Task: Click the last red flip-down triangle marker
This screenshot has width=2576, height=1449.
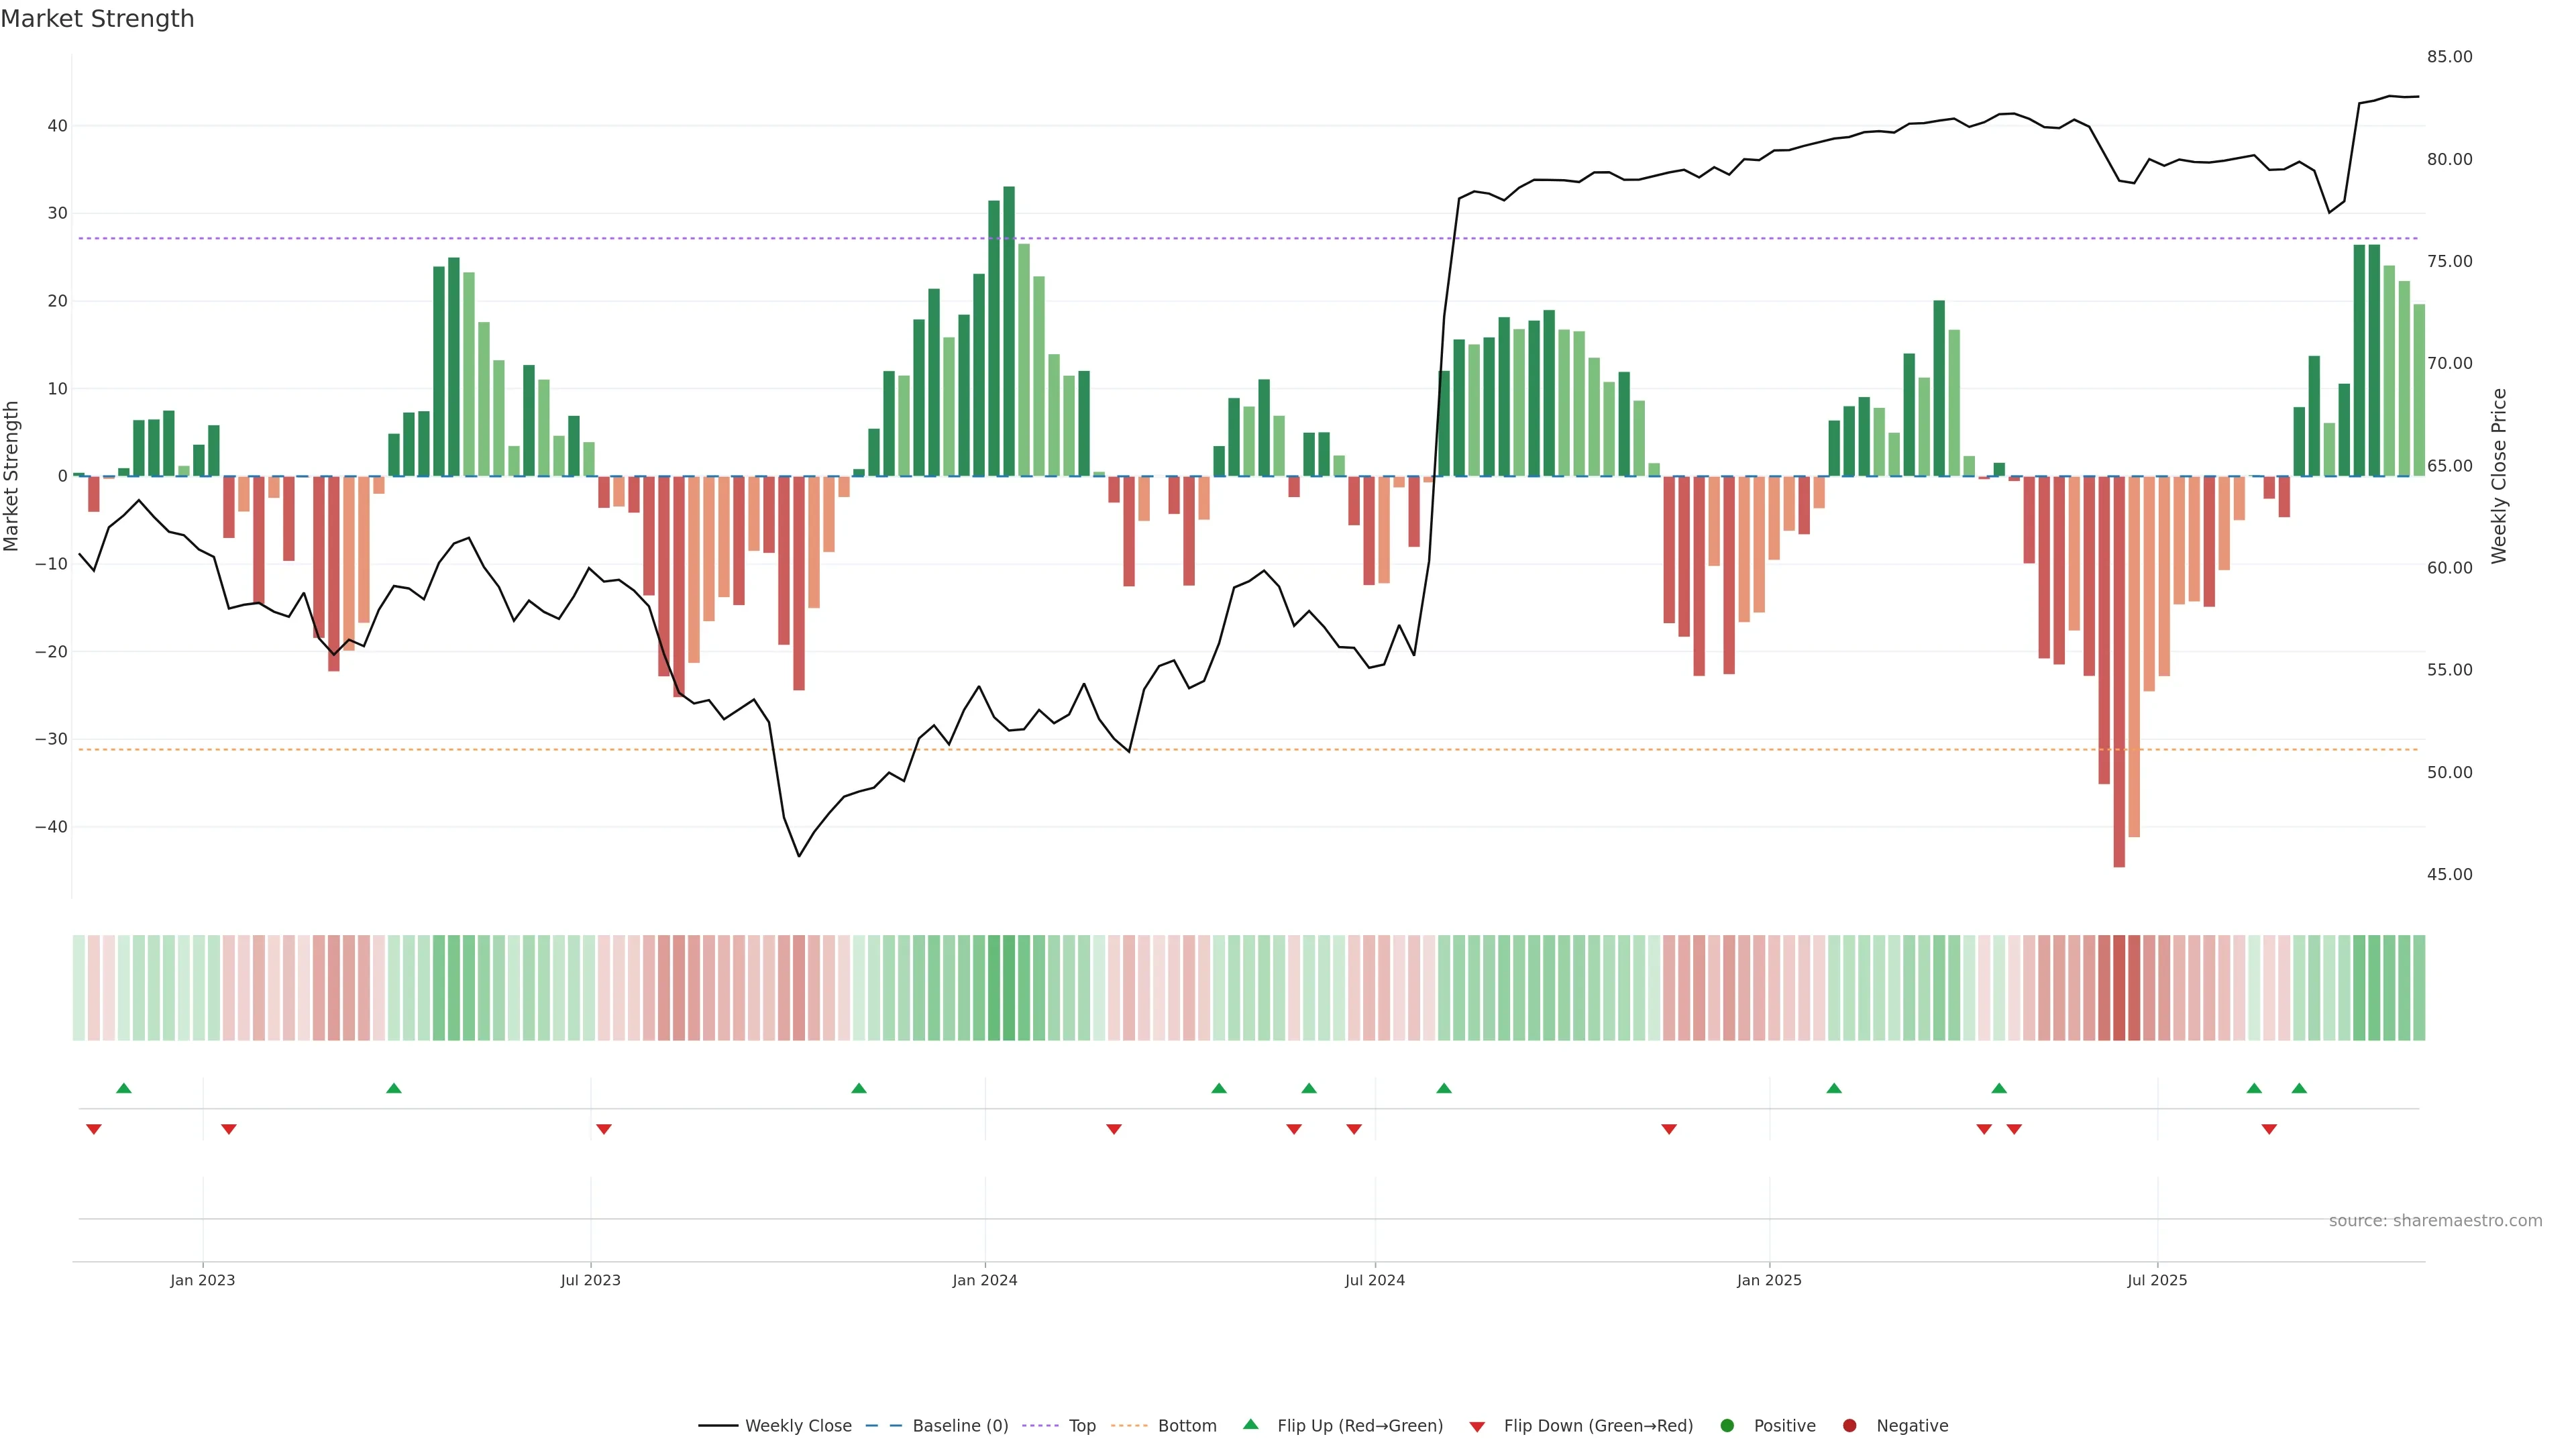Action: [x=2269, y=1129]
